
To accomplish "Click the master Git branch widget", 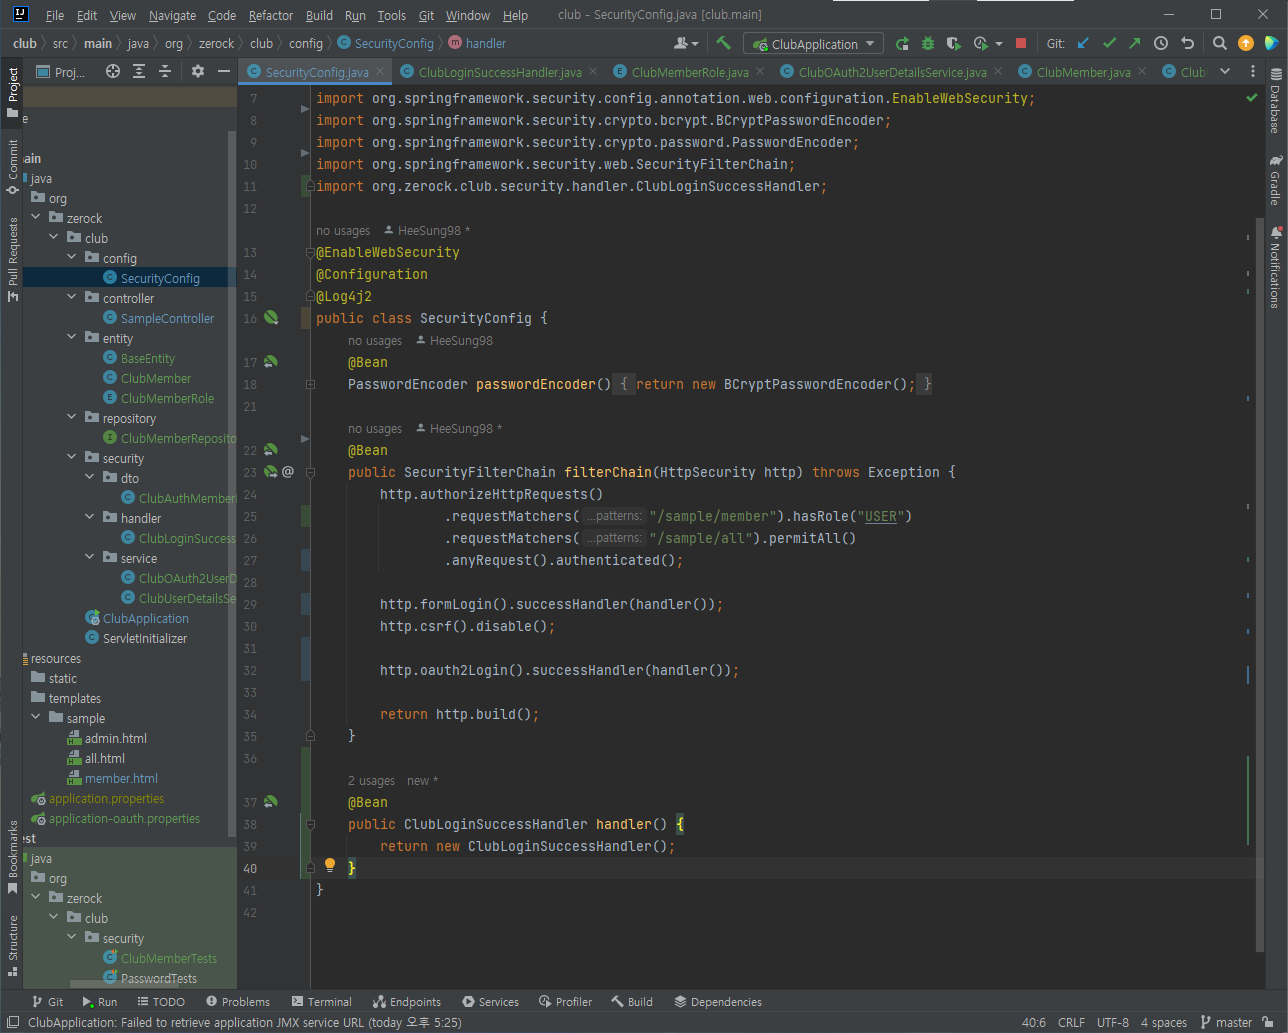I will click(1227, 1022).
